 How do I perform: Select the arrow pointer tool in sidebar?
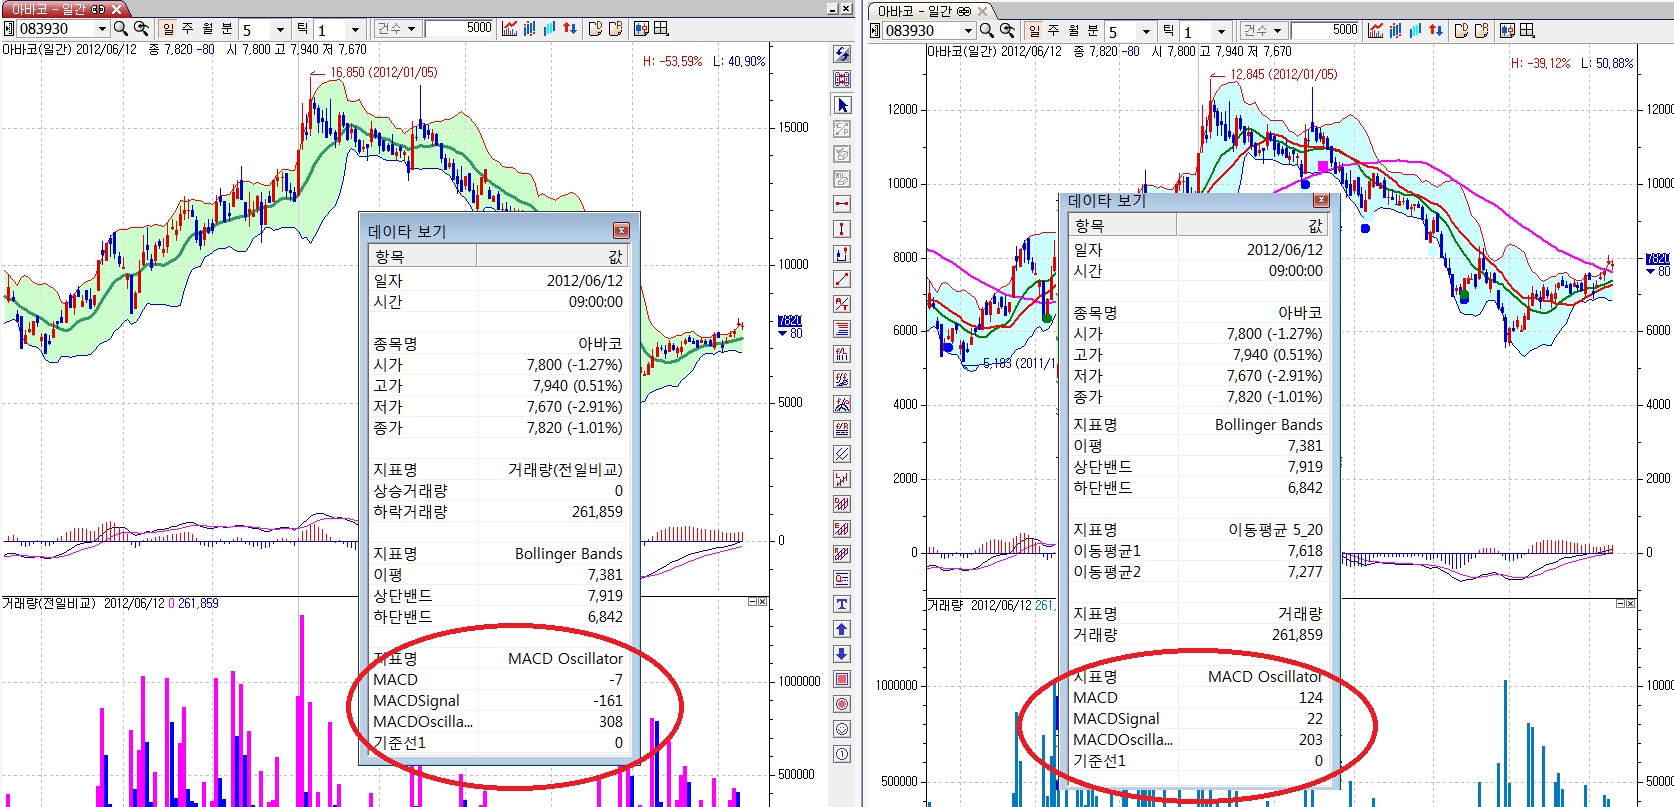(x=842, y=105)
